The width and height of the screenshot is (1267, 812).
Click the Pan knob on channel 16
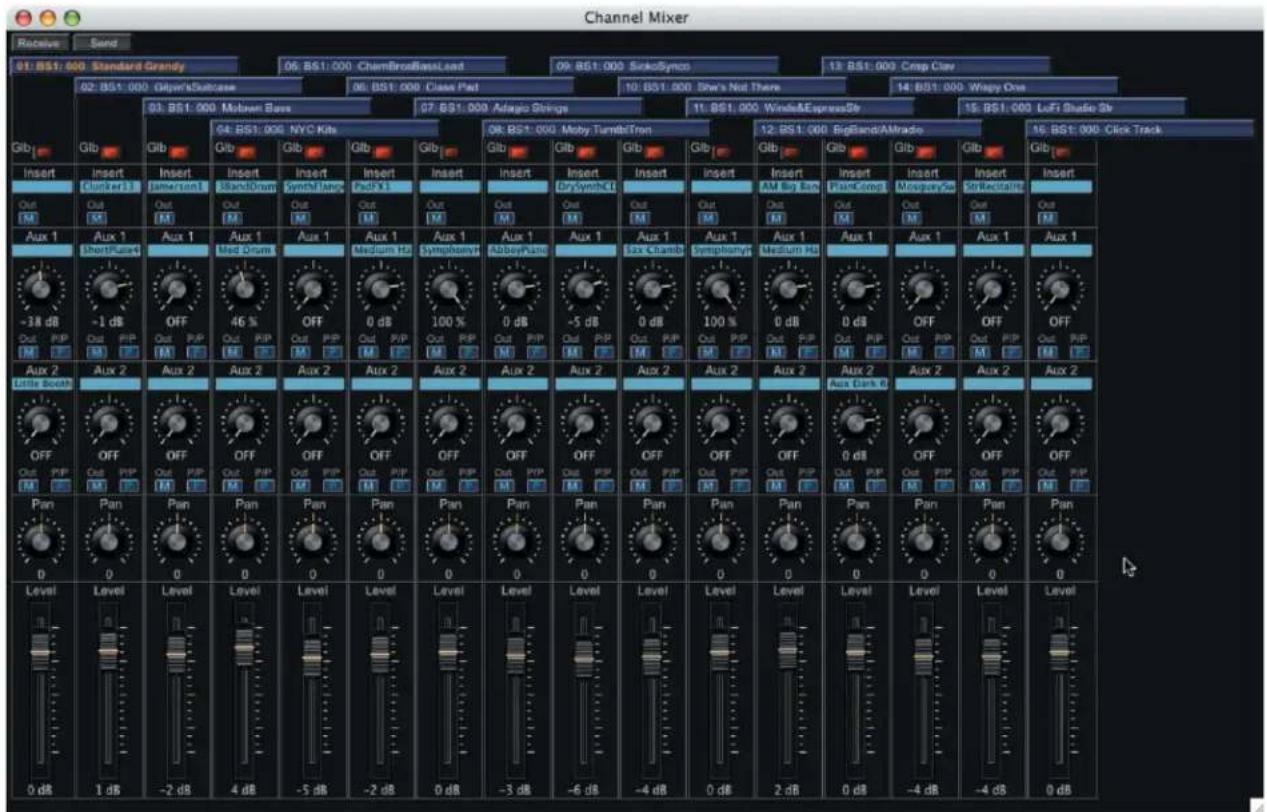pyautogui.click(x=1060, y=539)
